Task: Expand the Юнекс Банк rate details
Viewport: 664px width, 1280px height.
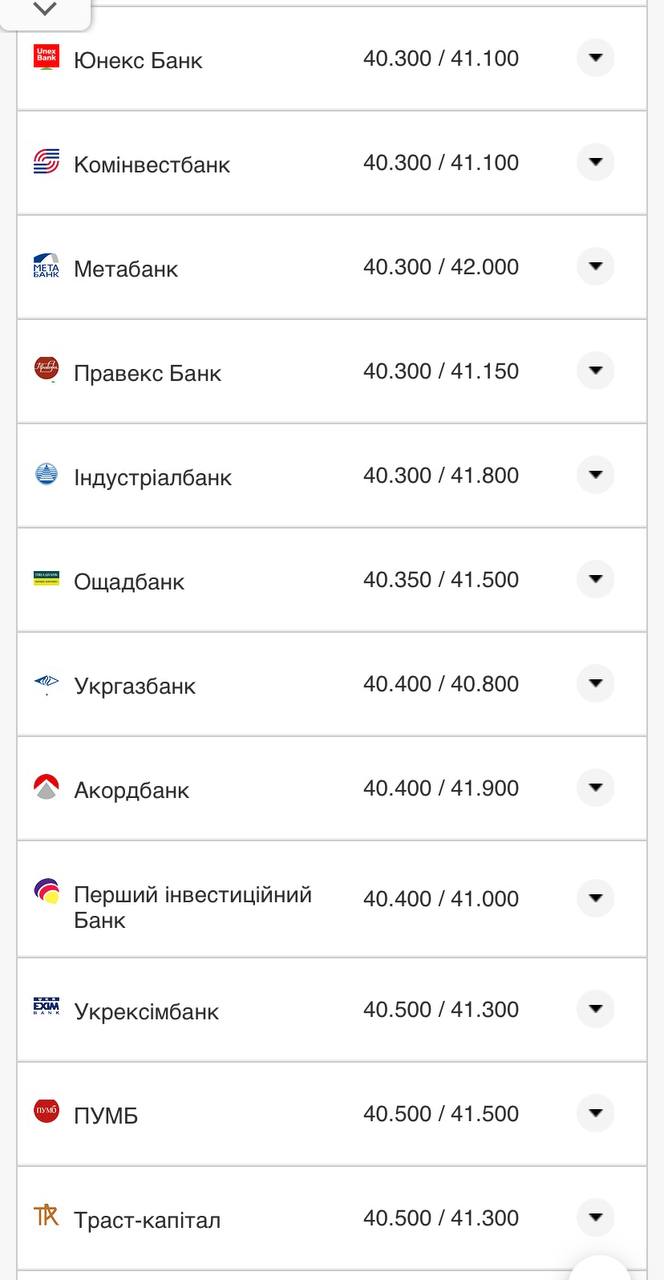Action: point(595,58)
